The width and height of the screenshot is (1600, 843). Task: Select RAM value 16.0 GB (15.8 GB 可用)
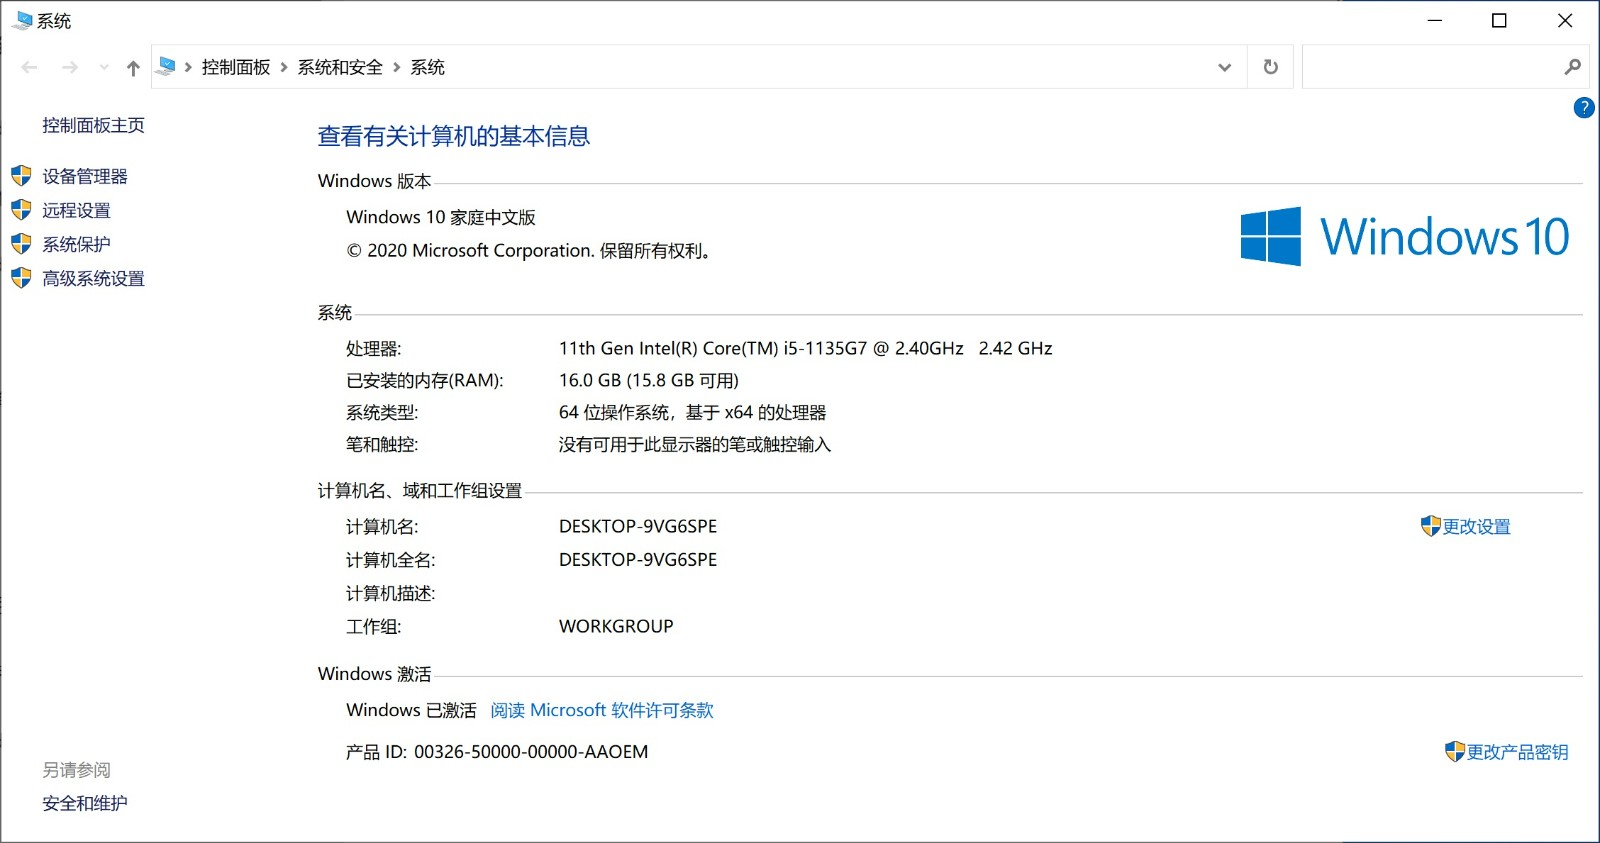coord(649,380)
